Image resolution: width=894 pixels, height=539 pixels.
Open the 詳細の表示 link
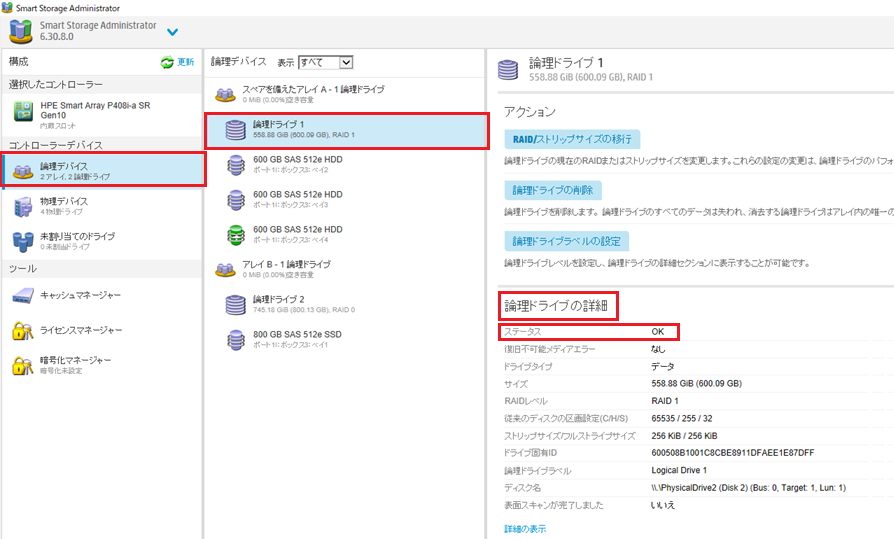click(x=525, y=529)
